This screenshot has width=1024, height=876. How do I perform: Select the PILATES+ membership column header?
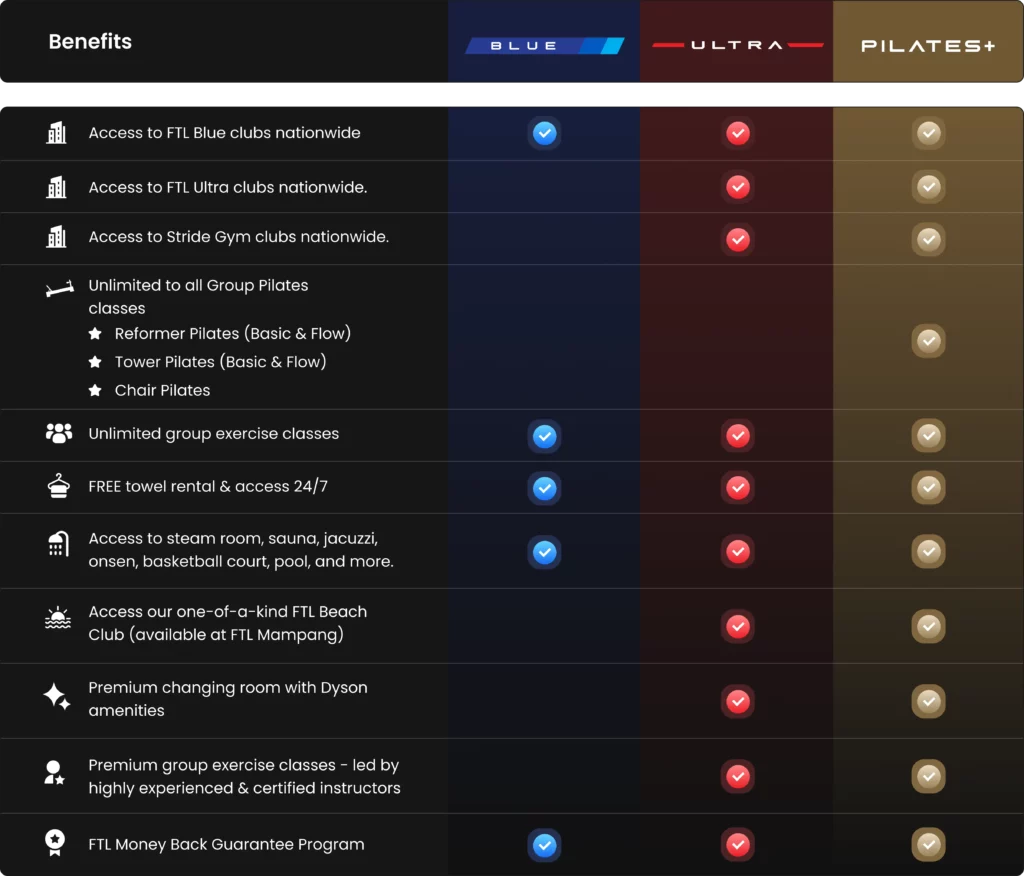tap(928, 45)
